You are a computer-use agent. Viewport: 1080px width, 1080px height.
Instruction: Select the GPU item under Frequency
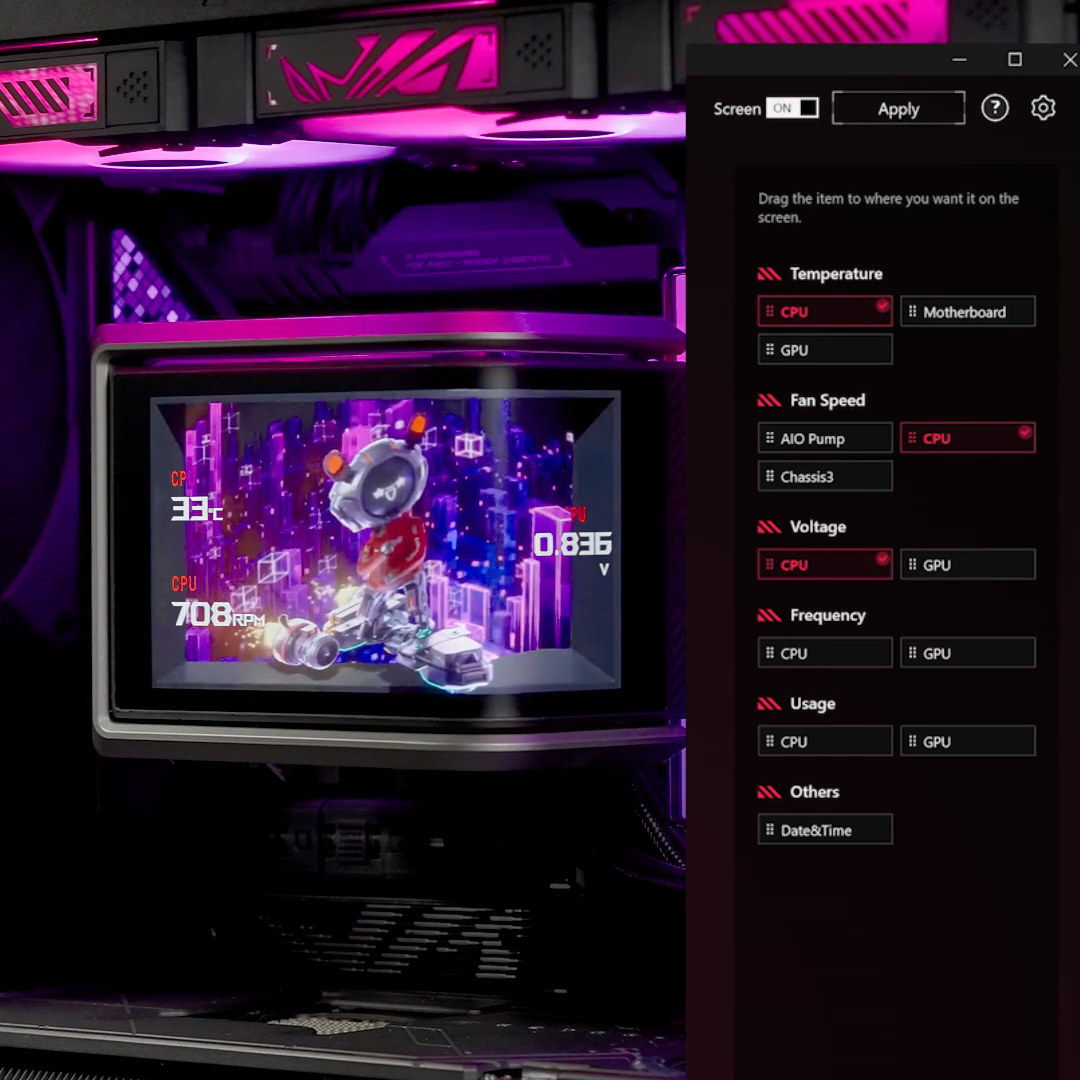click(967, 653)
